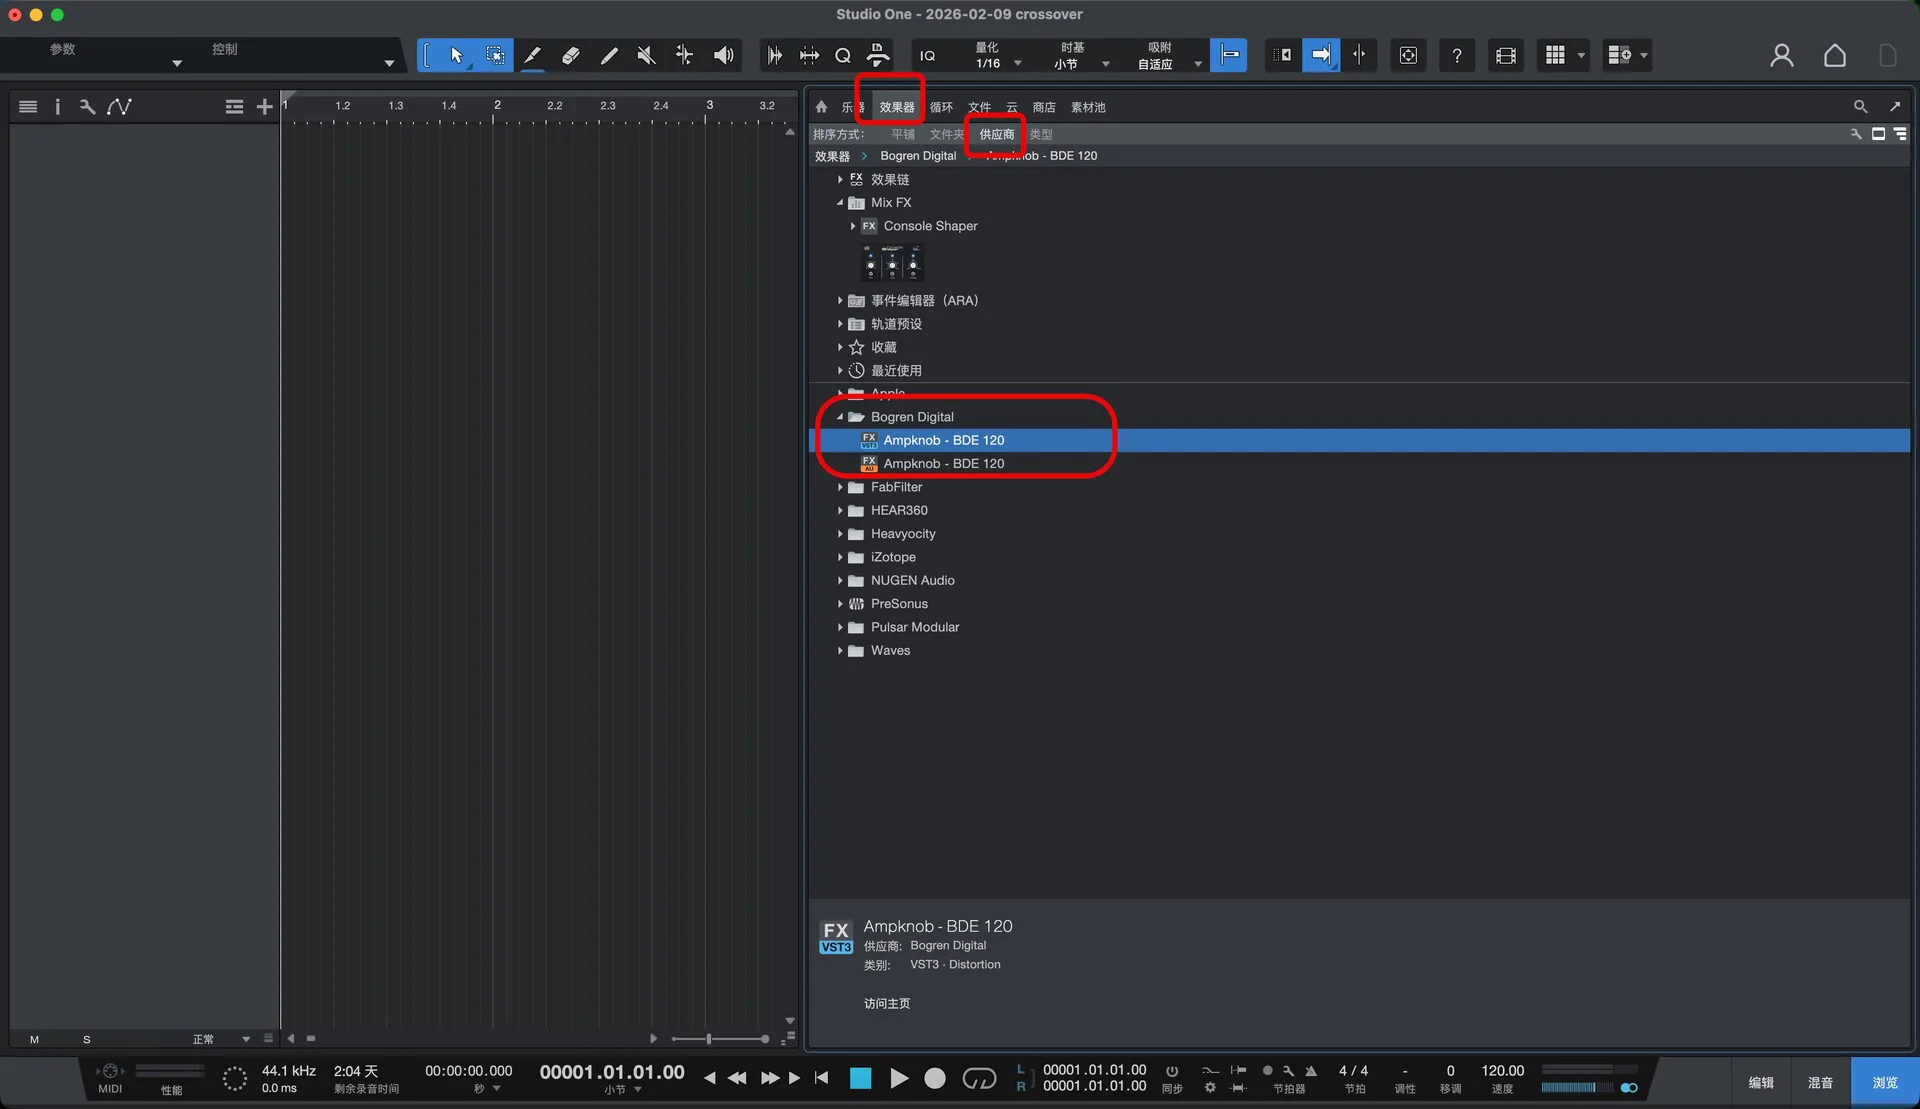Open the 混音 (Mix) view button
Screen dimensions: 1920x1109
1820,1083
